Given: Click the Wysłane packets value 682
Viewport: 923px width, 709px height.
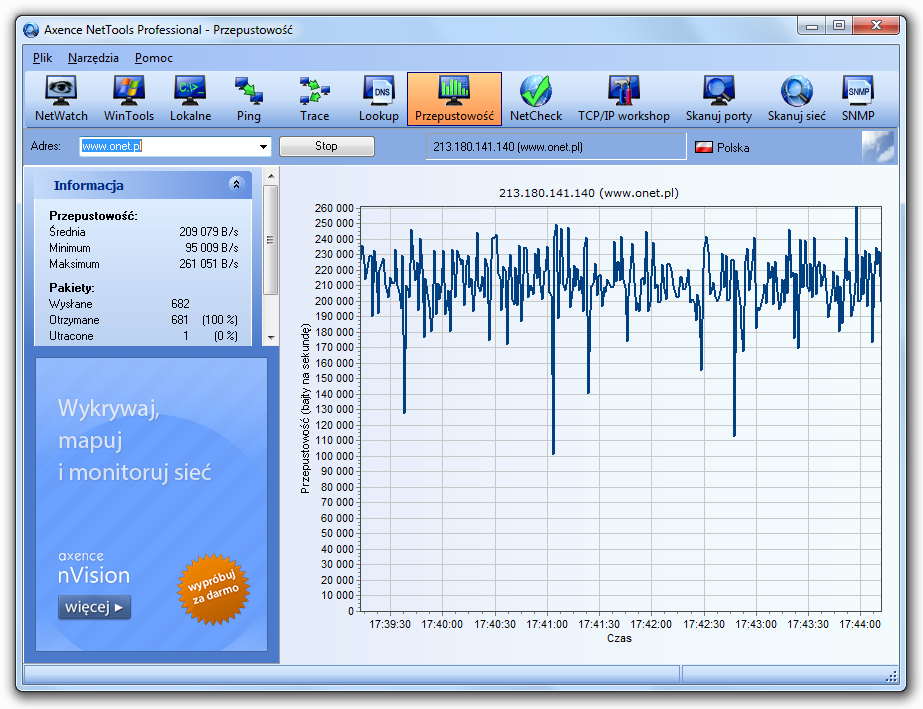Looking at the screenshot, I should coord(180,304).
